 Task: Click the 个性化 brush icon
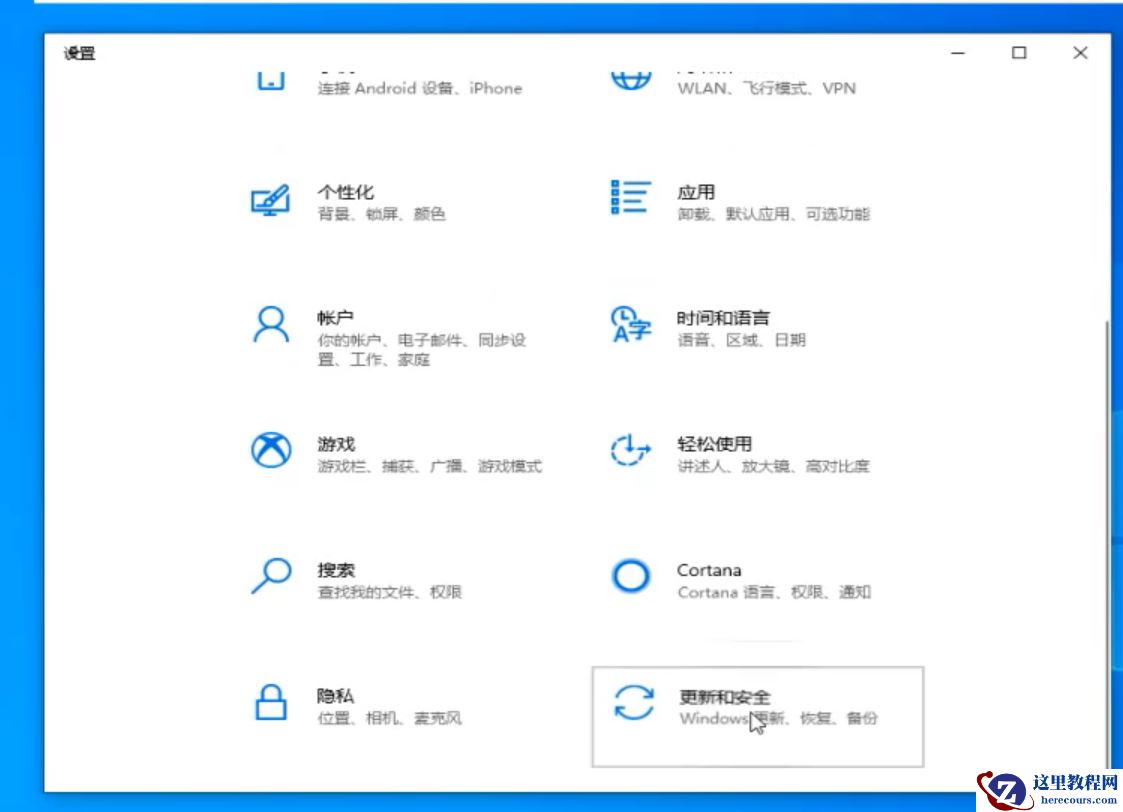click(x=268, y=198)
